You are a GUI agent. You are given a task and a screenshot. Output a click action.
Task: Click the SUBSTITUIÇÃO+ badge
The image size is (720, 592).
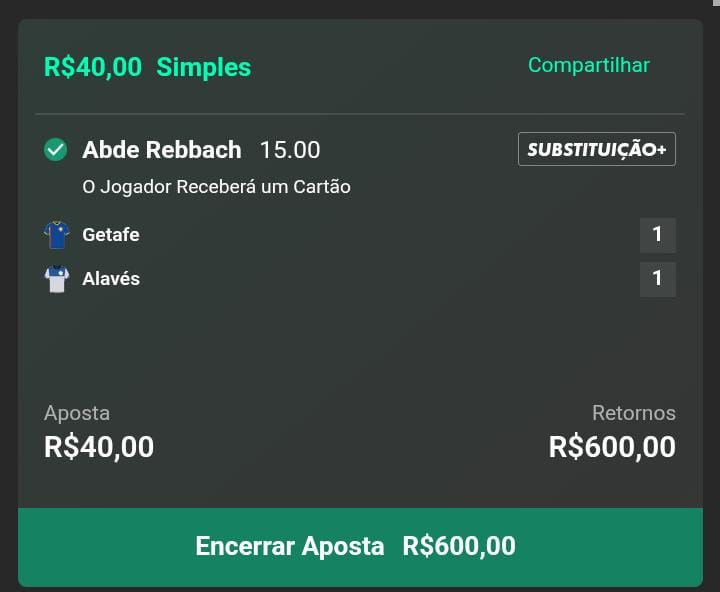point(596,149)
